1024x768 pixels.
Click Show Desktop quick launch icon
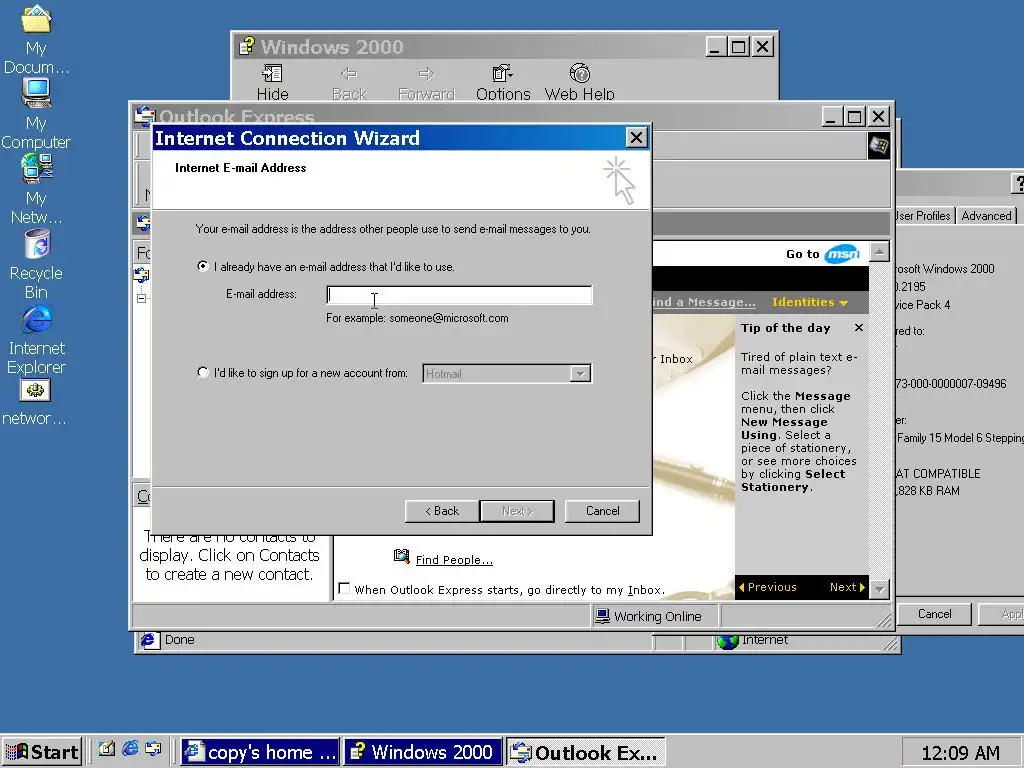[x=106, y=748]
